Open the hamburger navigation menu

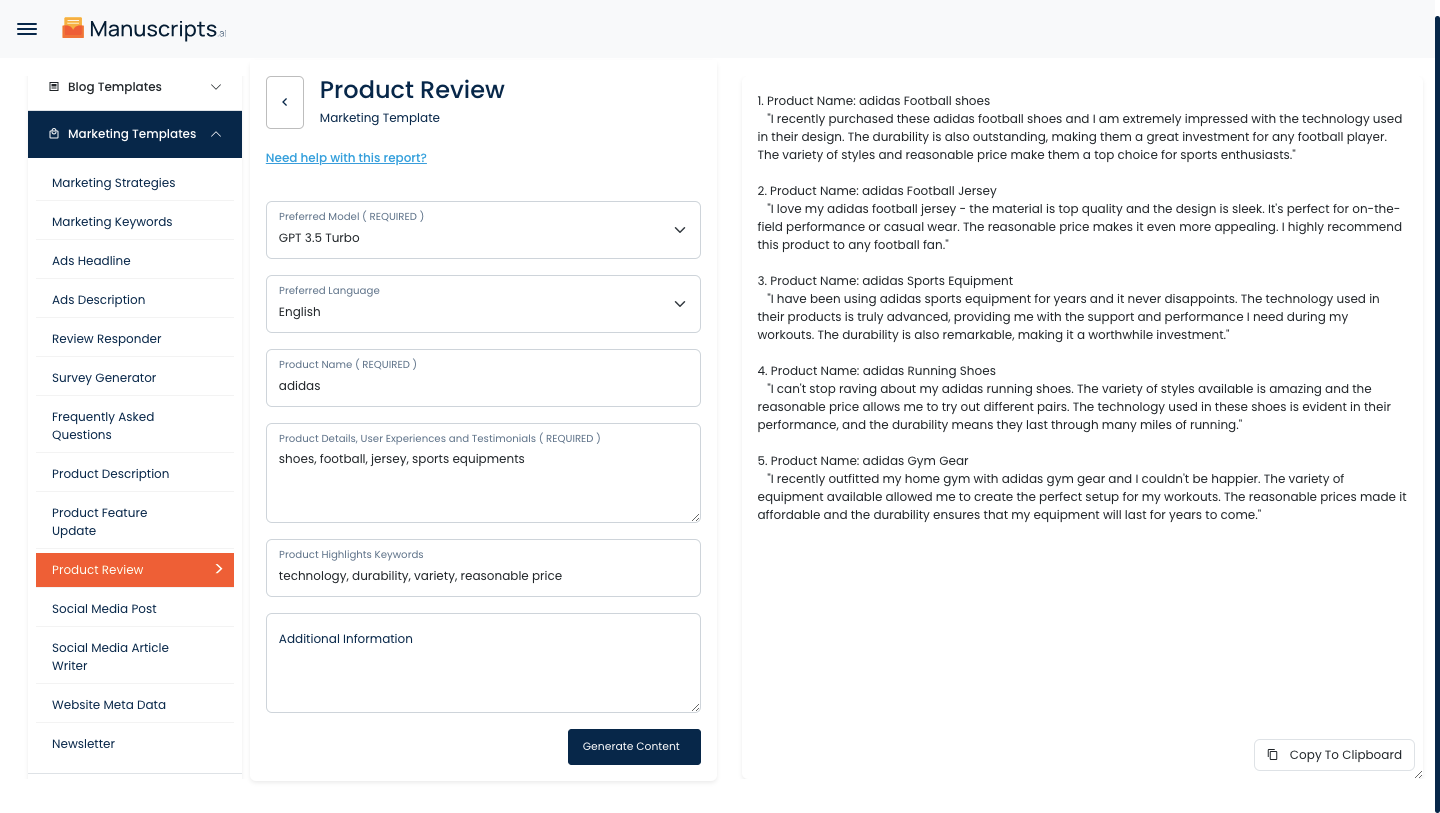click(x=27, y=29)
